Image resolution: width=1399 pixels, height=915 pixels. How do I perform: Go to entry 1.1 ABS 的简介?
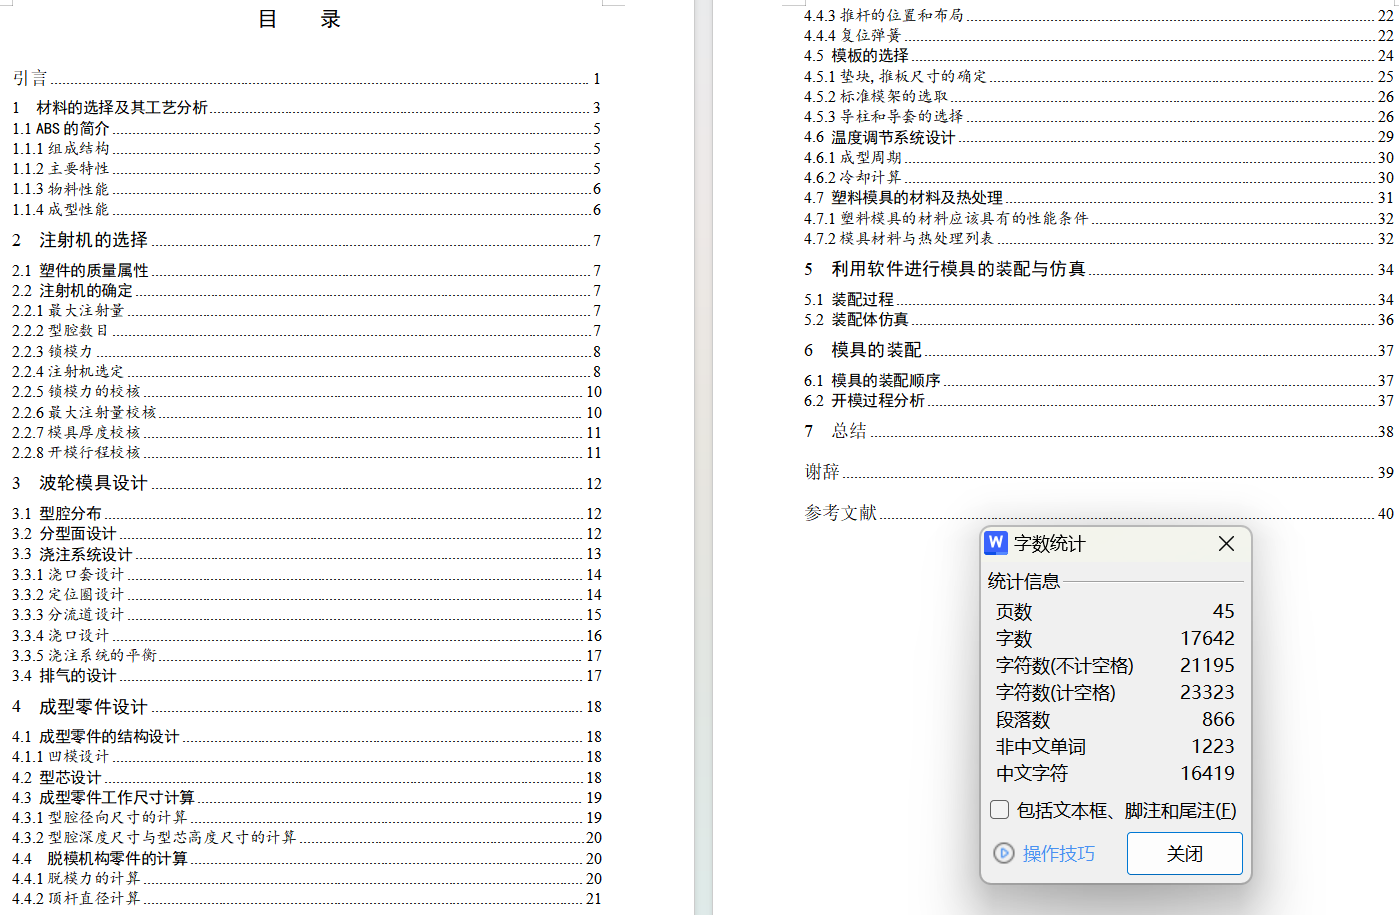coord(306,128)
